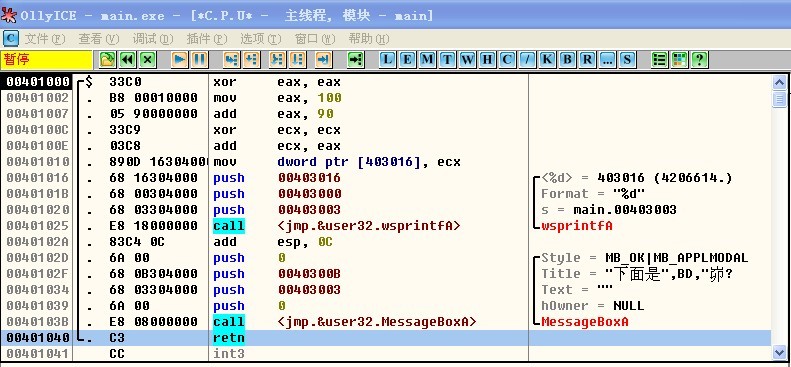
Task: Click the 'Format = "%d"' comment
Action: click(593, 194)
